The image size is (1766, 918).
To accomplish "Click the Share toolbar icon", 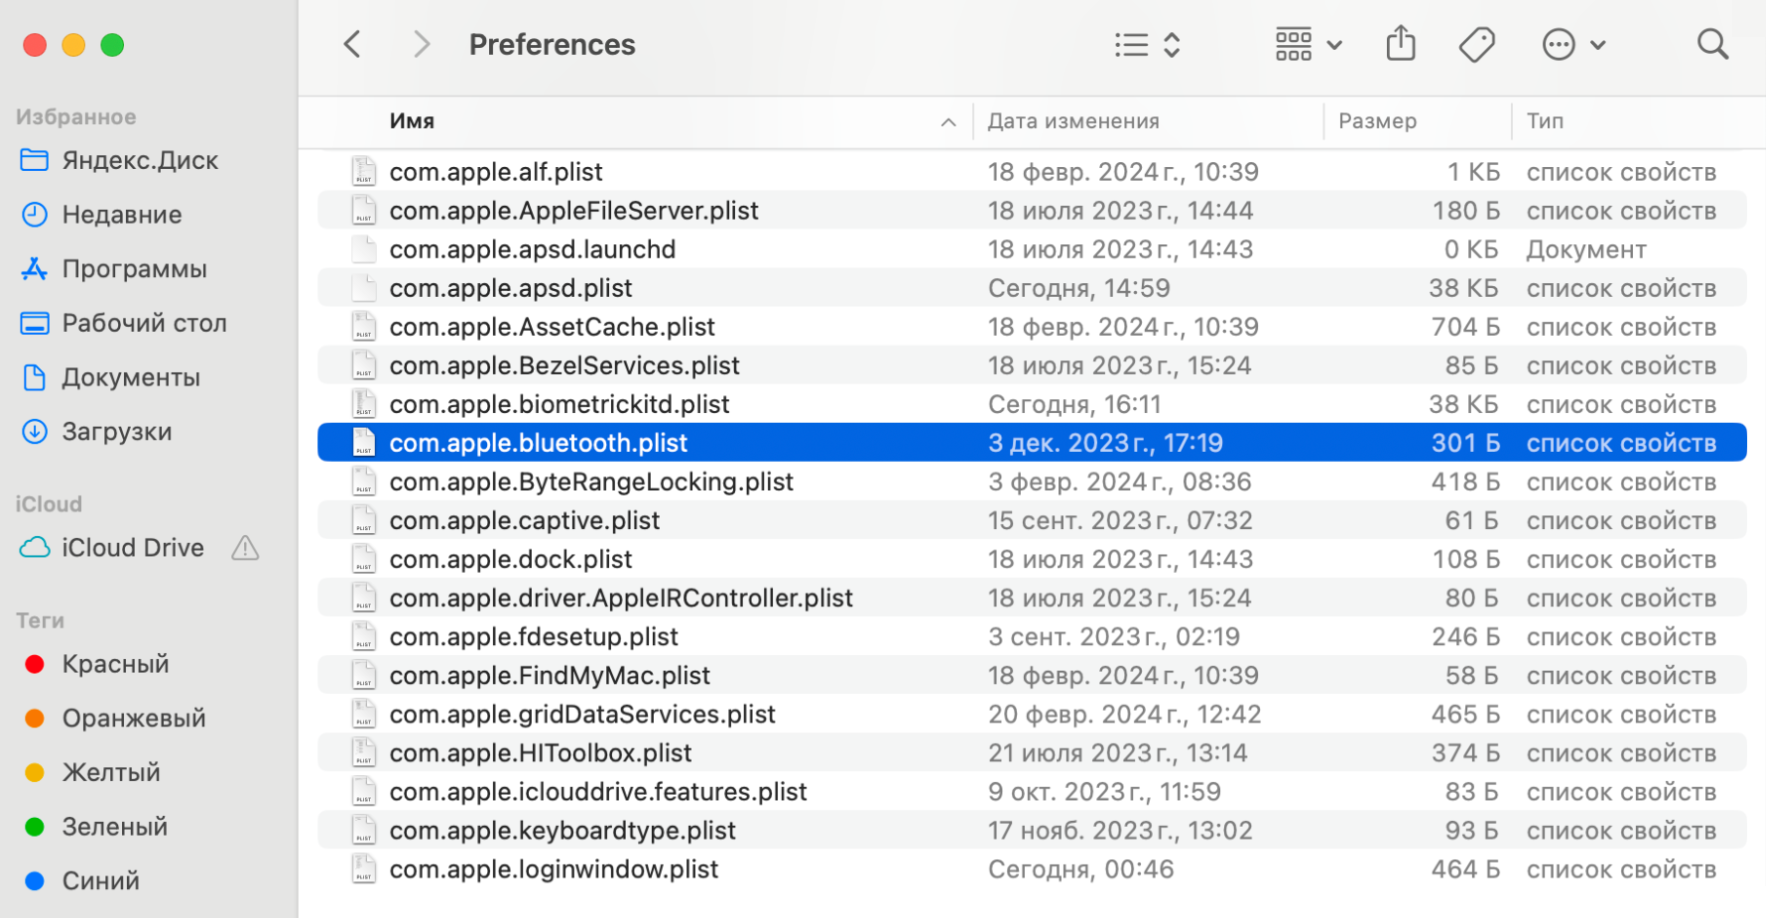I will click(1401, 43).
